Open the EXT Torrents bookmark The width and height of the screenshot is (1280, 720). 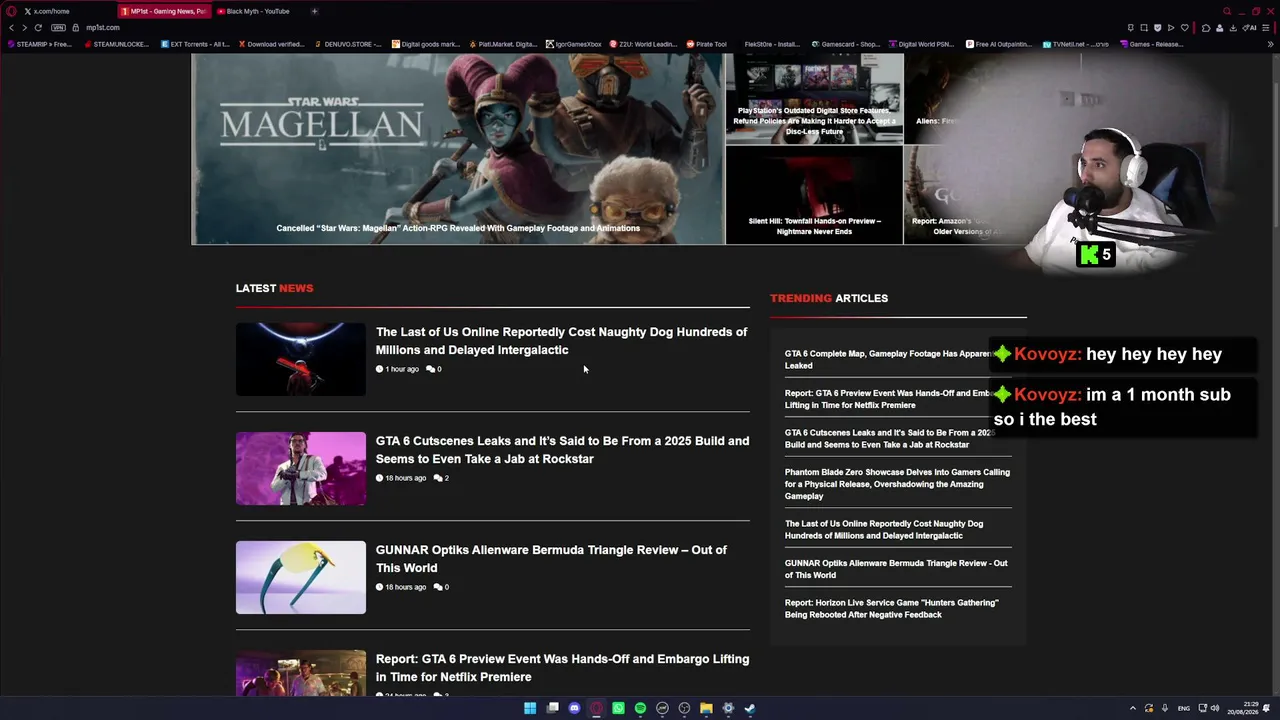(x=196, y=44)
